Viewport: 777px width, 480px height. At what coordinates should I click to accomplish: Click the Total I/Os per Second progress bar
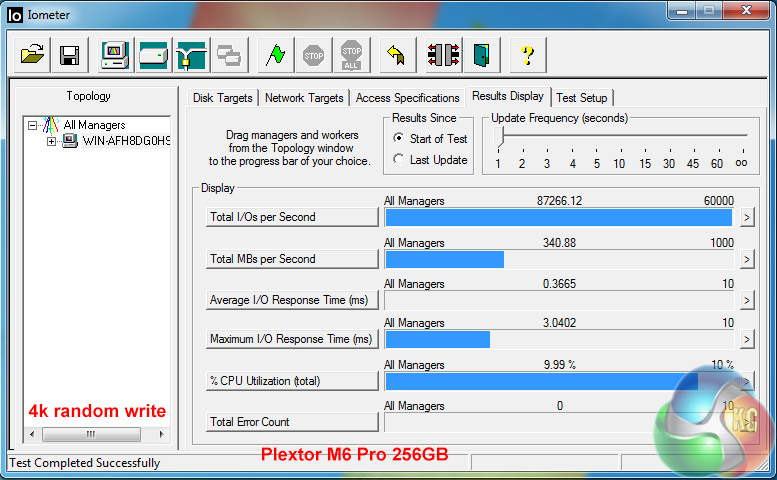point(559,217)
